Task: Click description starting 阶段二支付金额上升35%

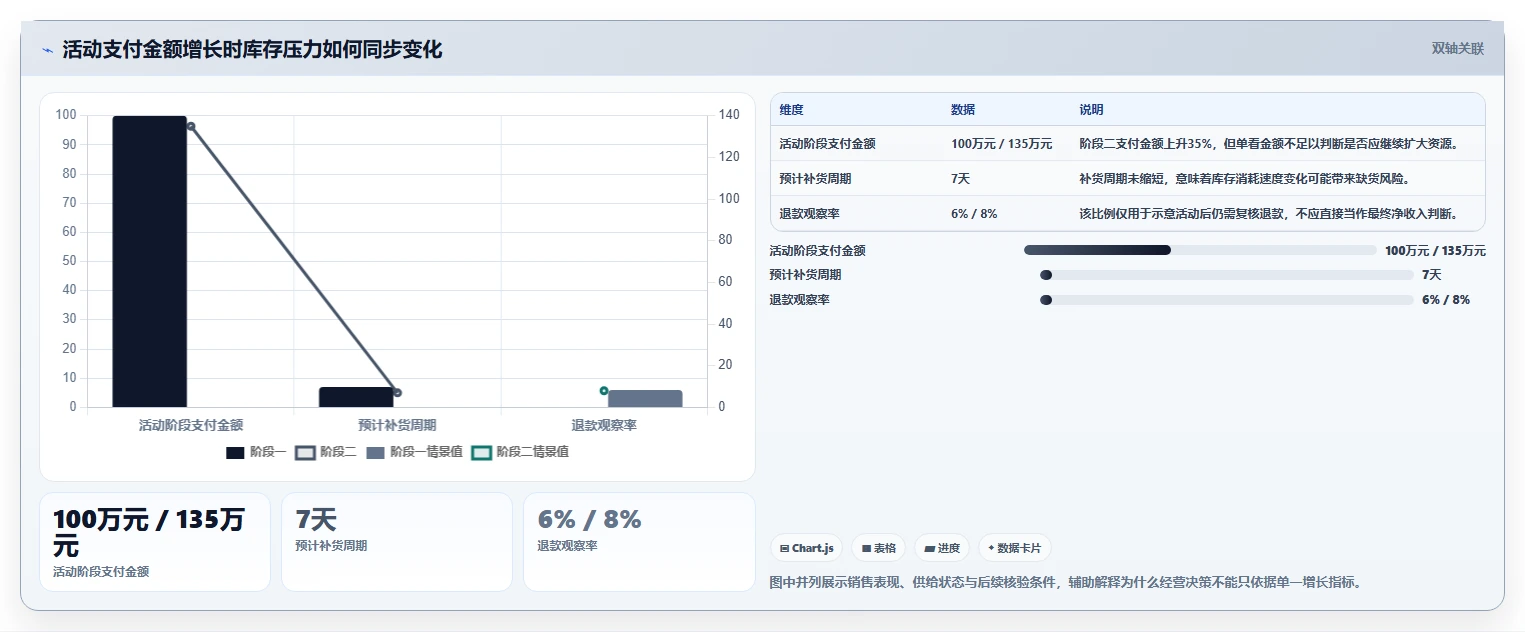Action: pyautogui.click(x=1269, y=144)
